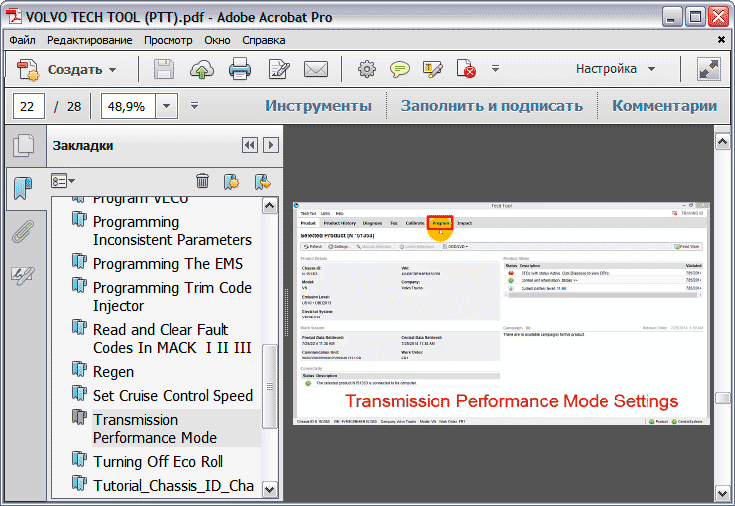Toggle full-screen read mode icon
The width and height of the screenshot is (735, 506).
709,70
